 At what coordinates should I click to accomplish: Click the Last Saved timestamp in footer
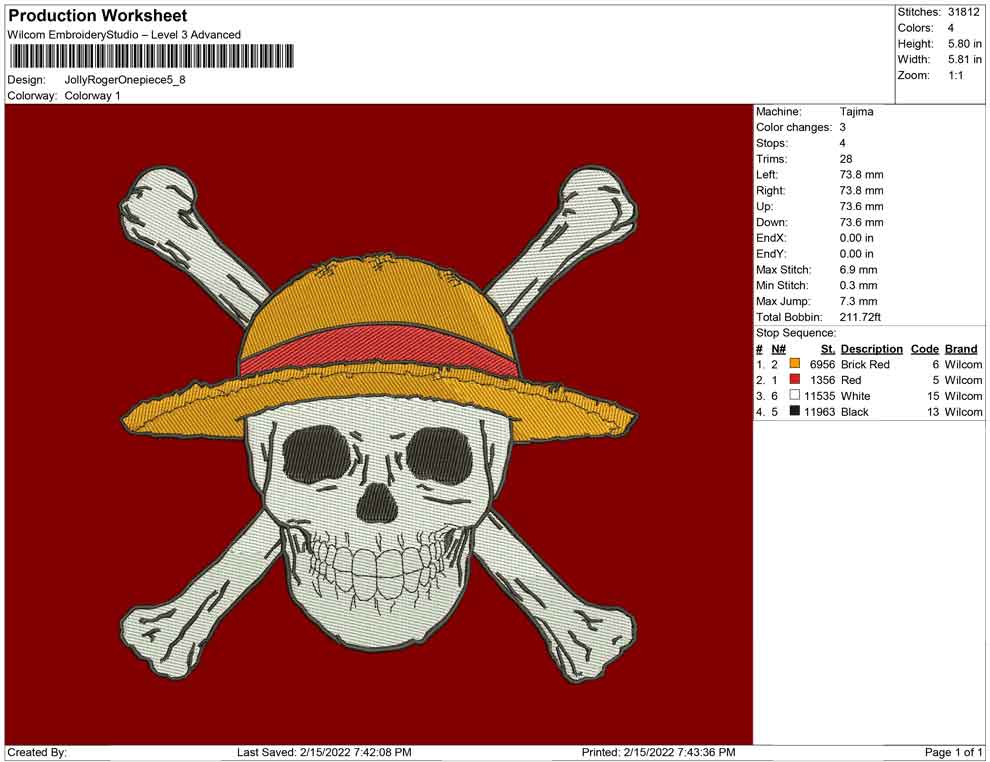[x=324, y=752]
